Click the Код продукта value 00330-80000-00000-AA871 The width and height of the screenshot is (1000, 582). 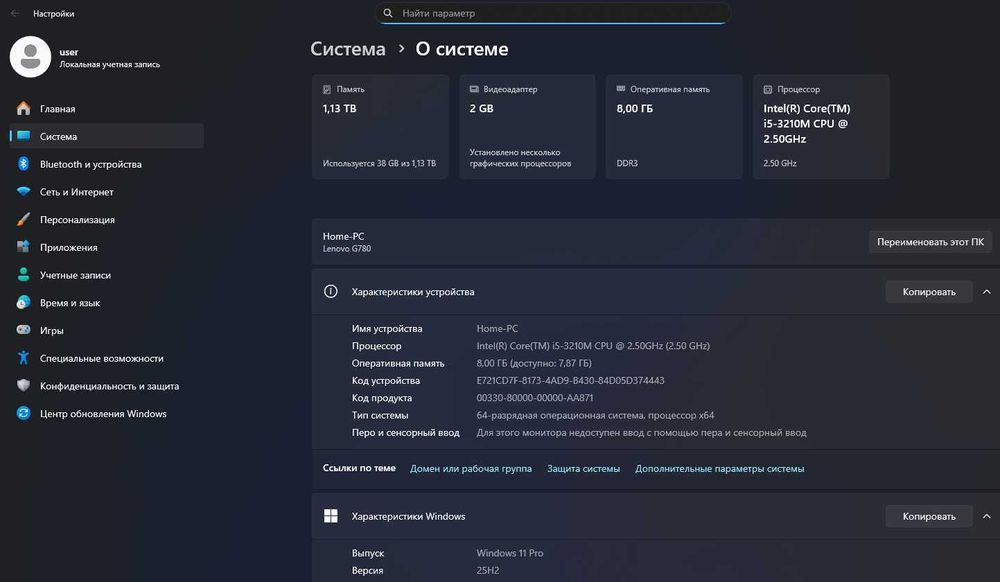pyautogui.click(x=534, y=397)
